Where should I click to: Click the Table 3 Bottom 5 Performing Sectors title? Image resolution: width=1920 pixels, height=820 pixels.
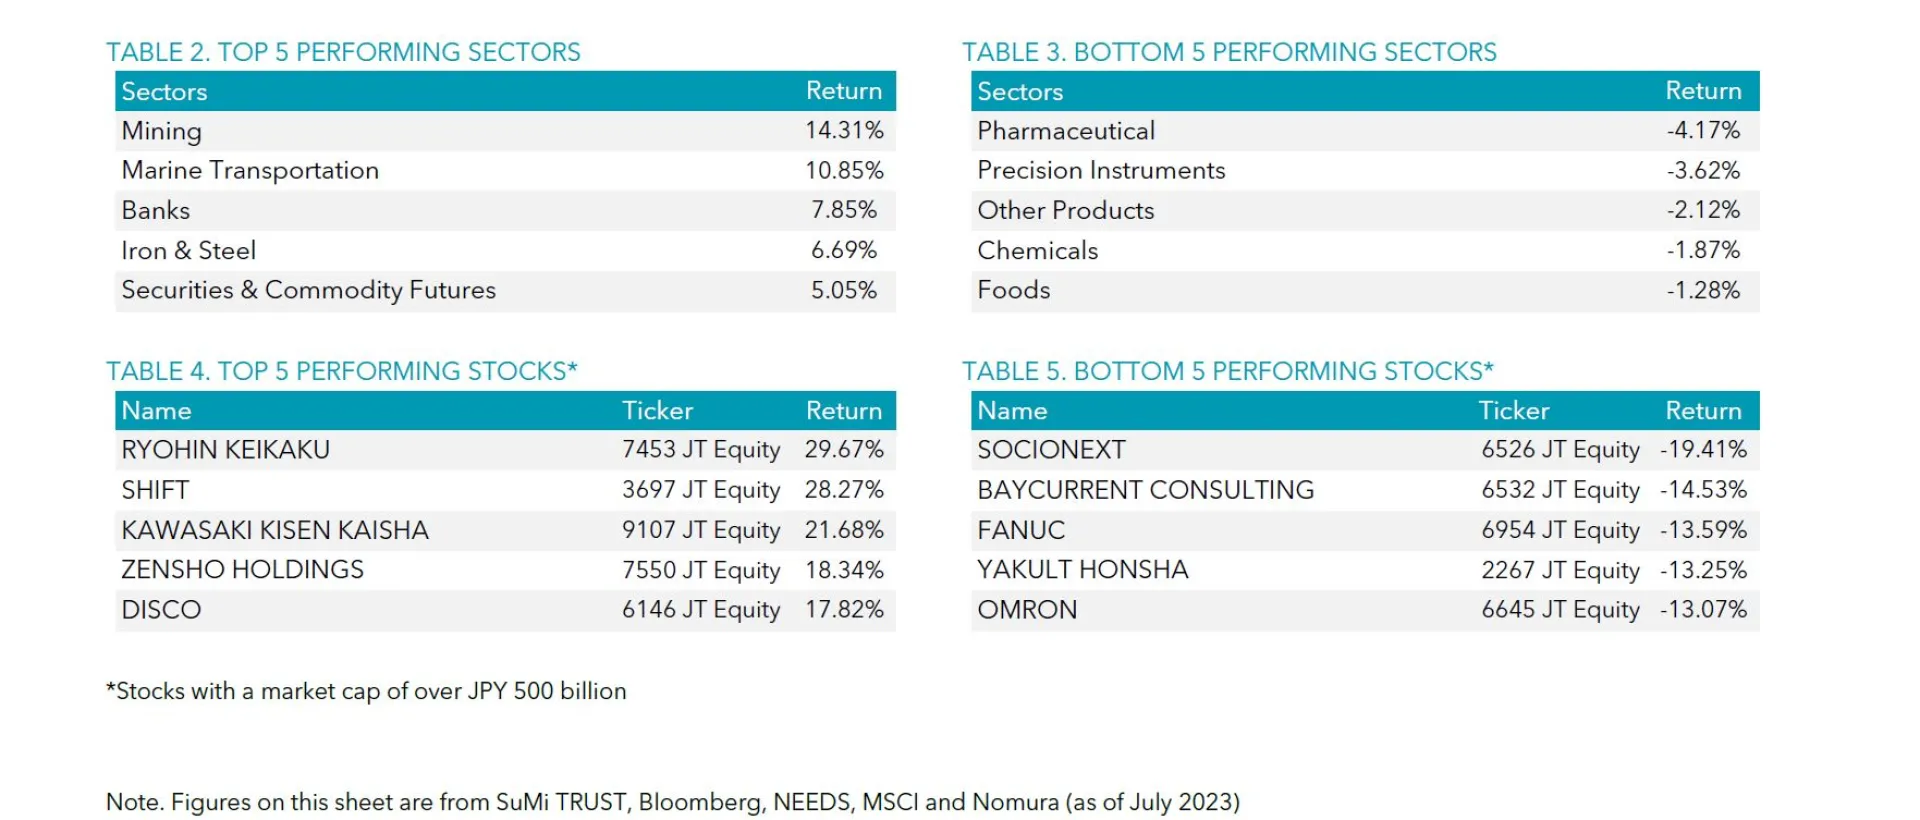click(x=1229, y=52)
